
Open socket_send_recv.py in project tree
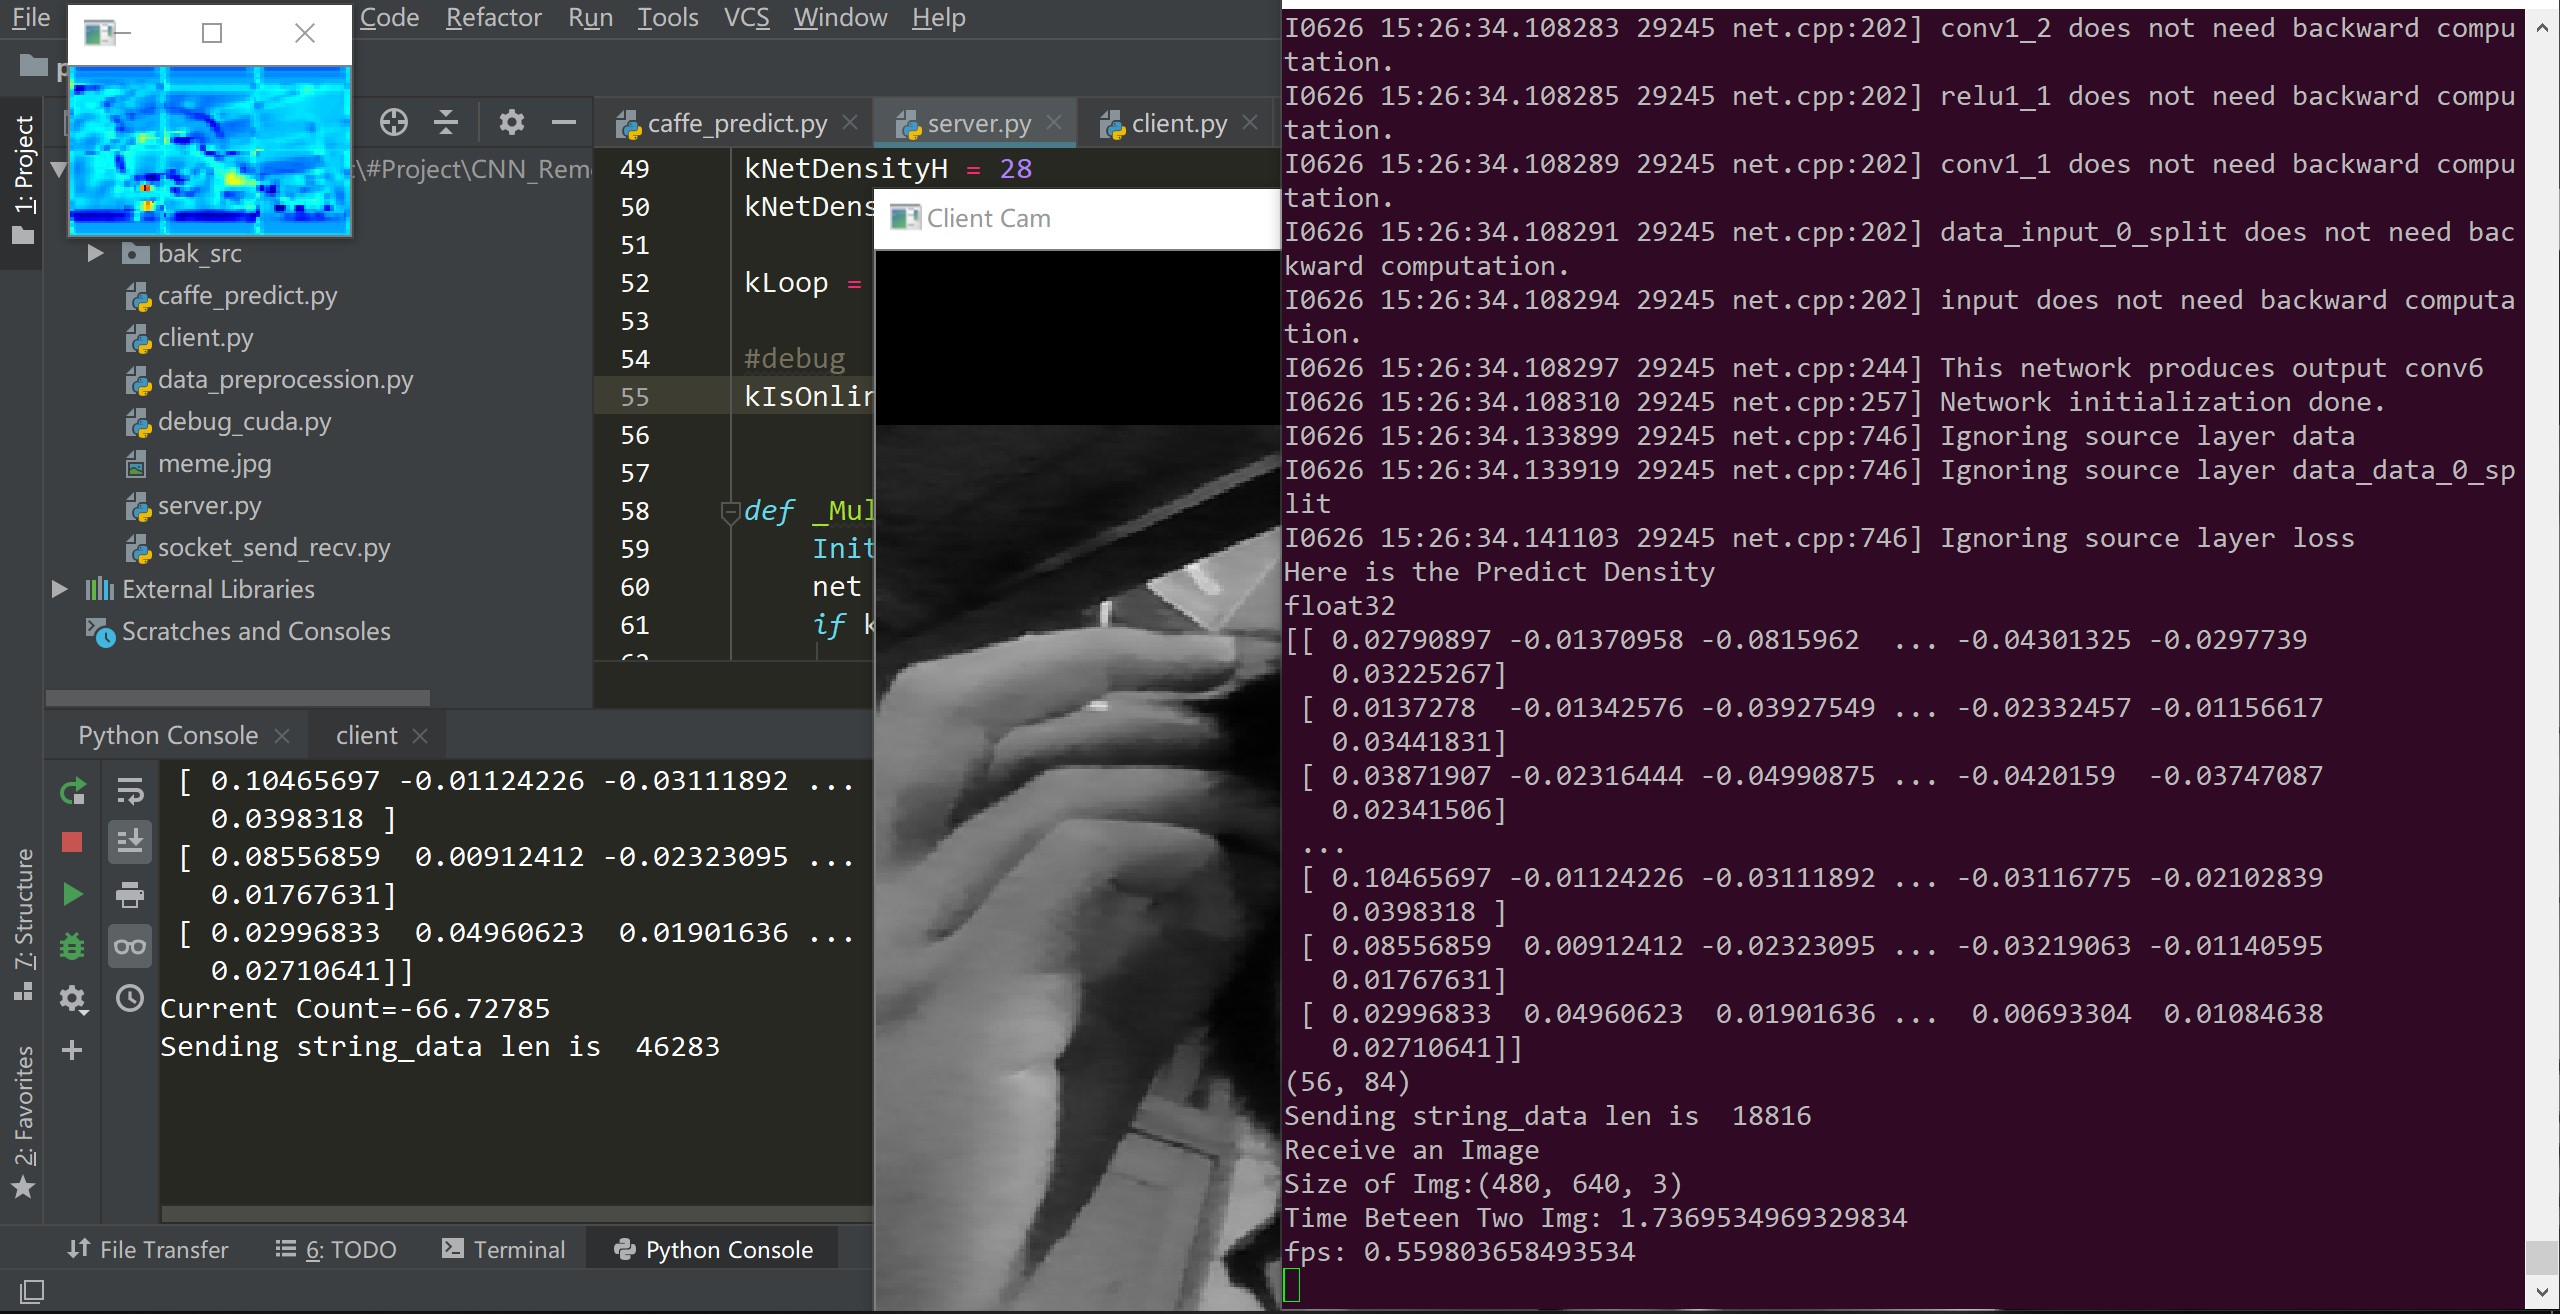pyautogui.click(x=273, y=547)
